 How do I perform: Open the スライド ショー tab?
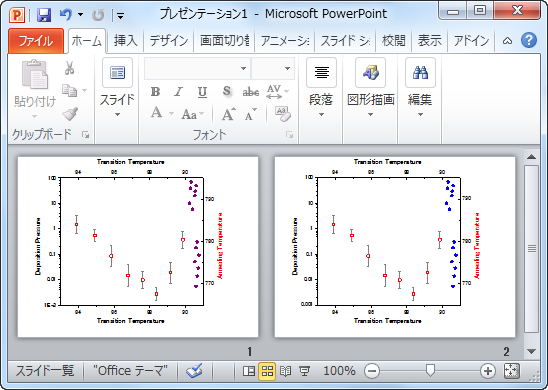345,41
